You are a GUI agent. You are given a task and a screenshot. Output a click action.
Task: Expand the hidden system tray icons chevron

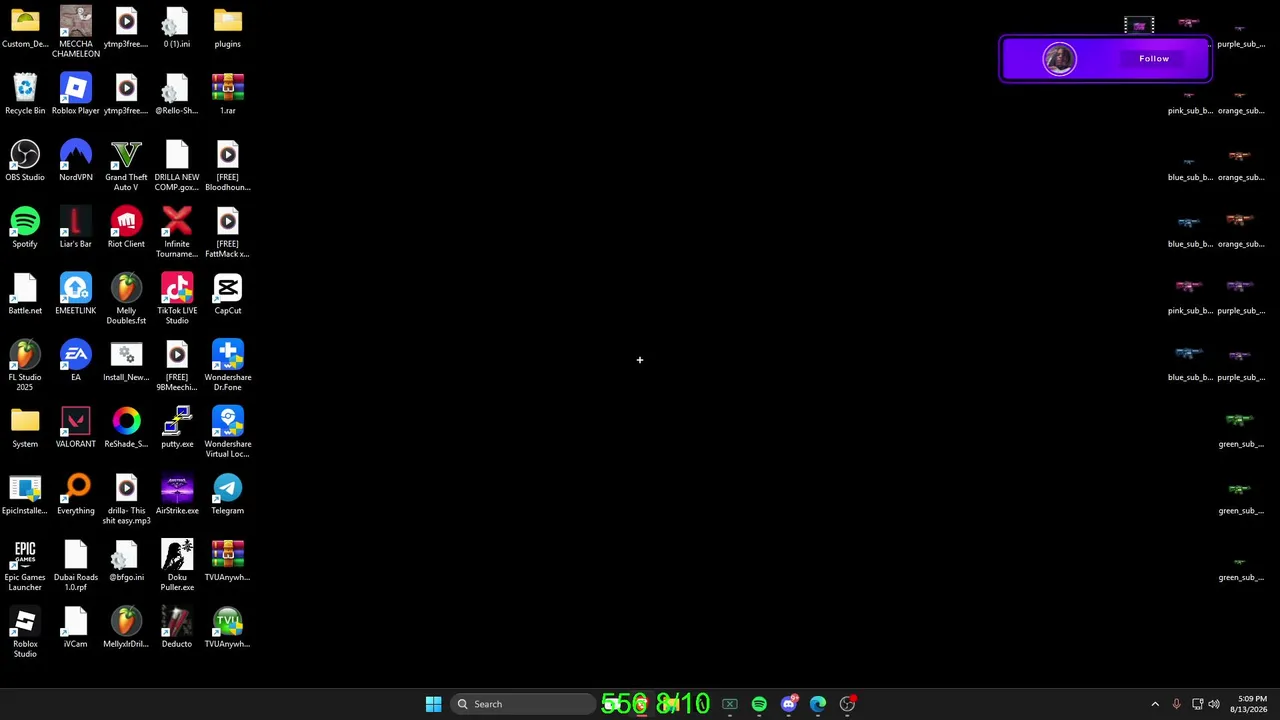coord(1155,704)
